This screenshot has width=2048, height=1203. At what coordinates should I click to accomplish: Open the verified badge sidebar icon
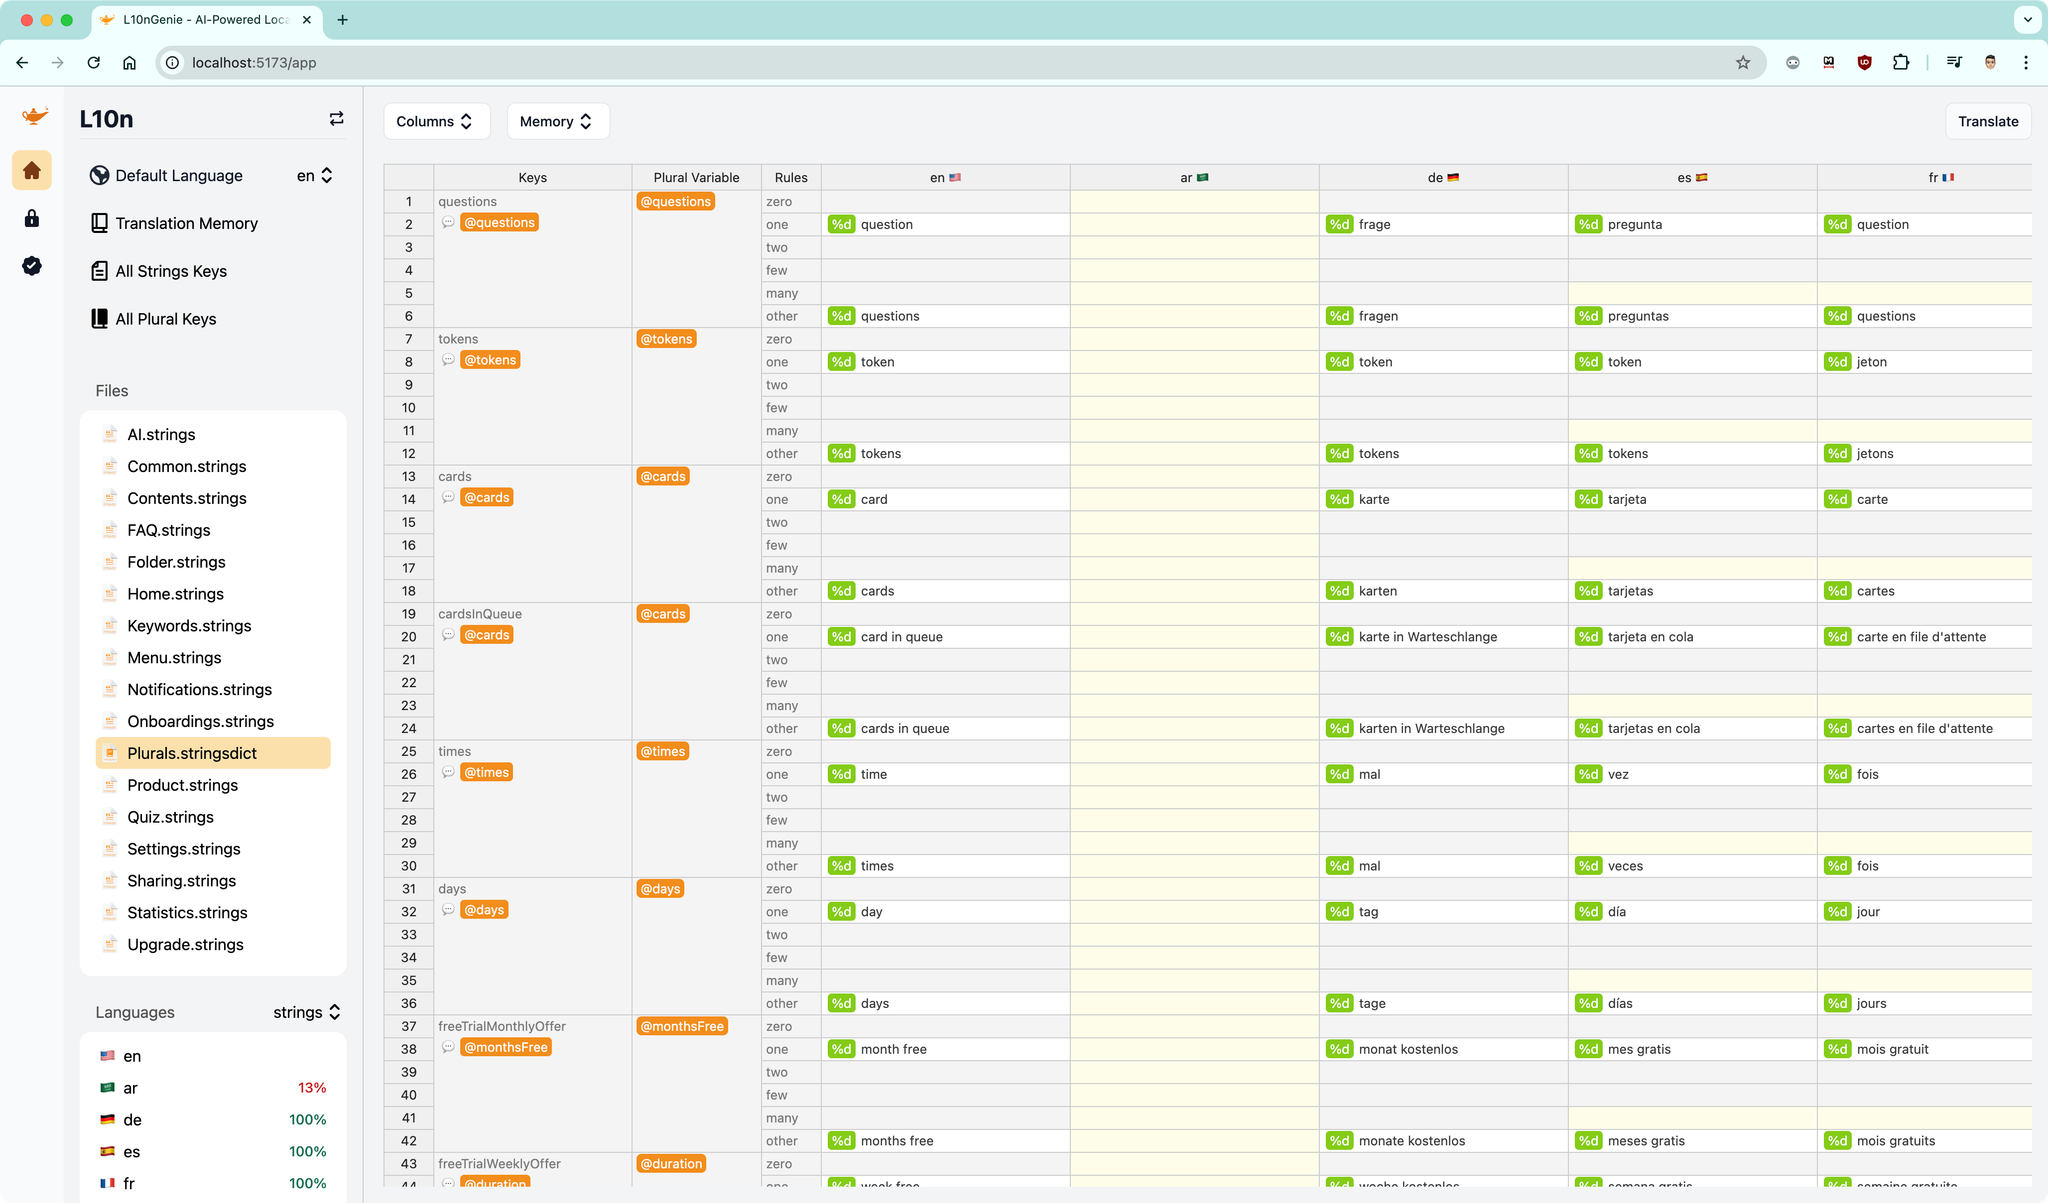pyautogui.click(x=32, y=265)
